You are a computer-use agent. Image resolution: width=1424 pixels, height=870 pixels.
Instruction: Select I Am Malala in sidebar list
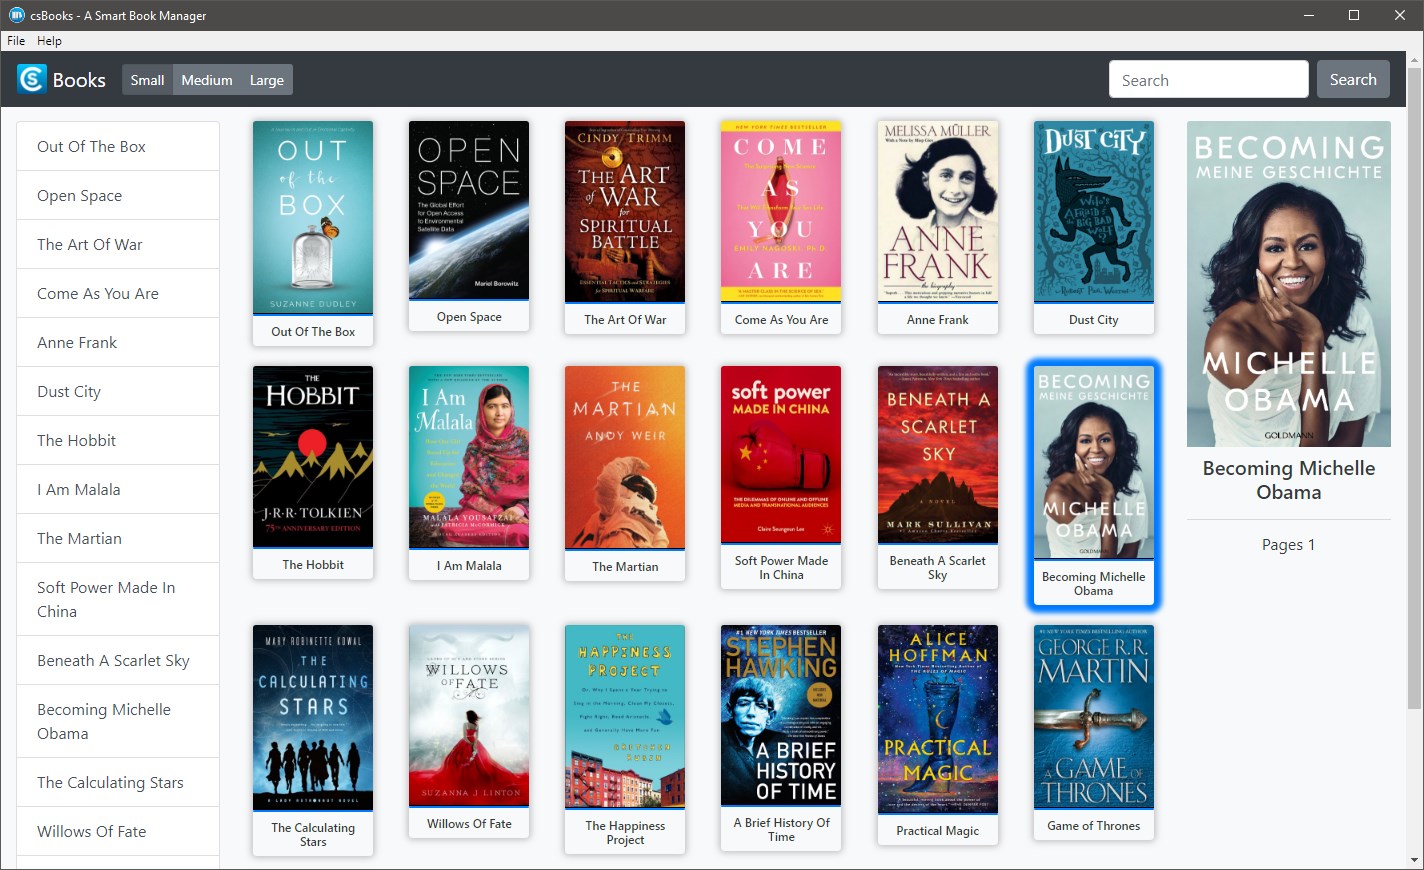118,489
